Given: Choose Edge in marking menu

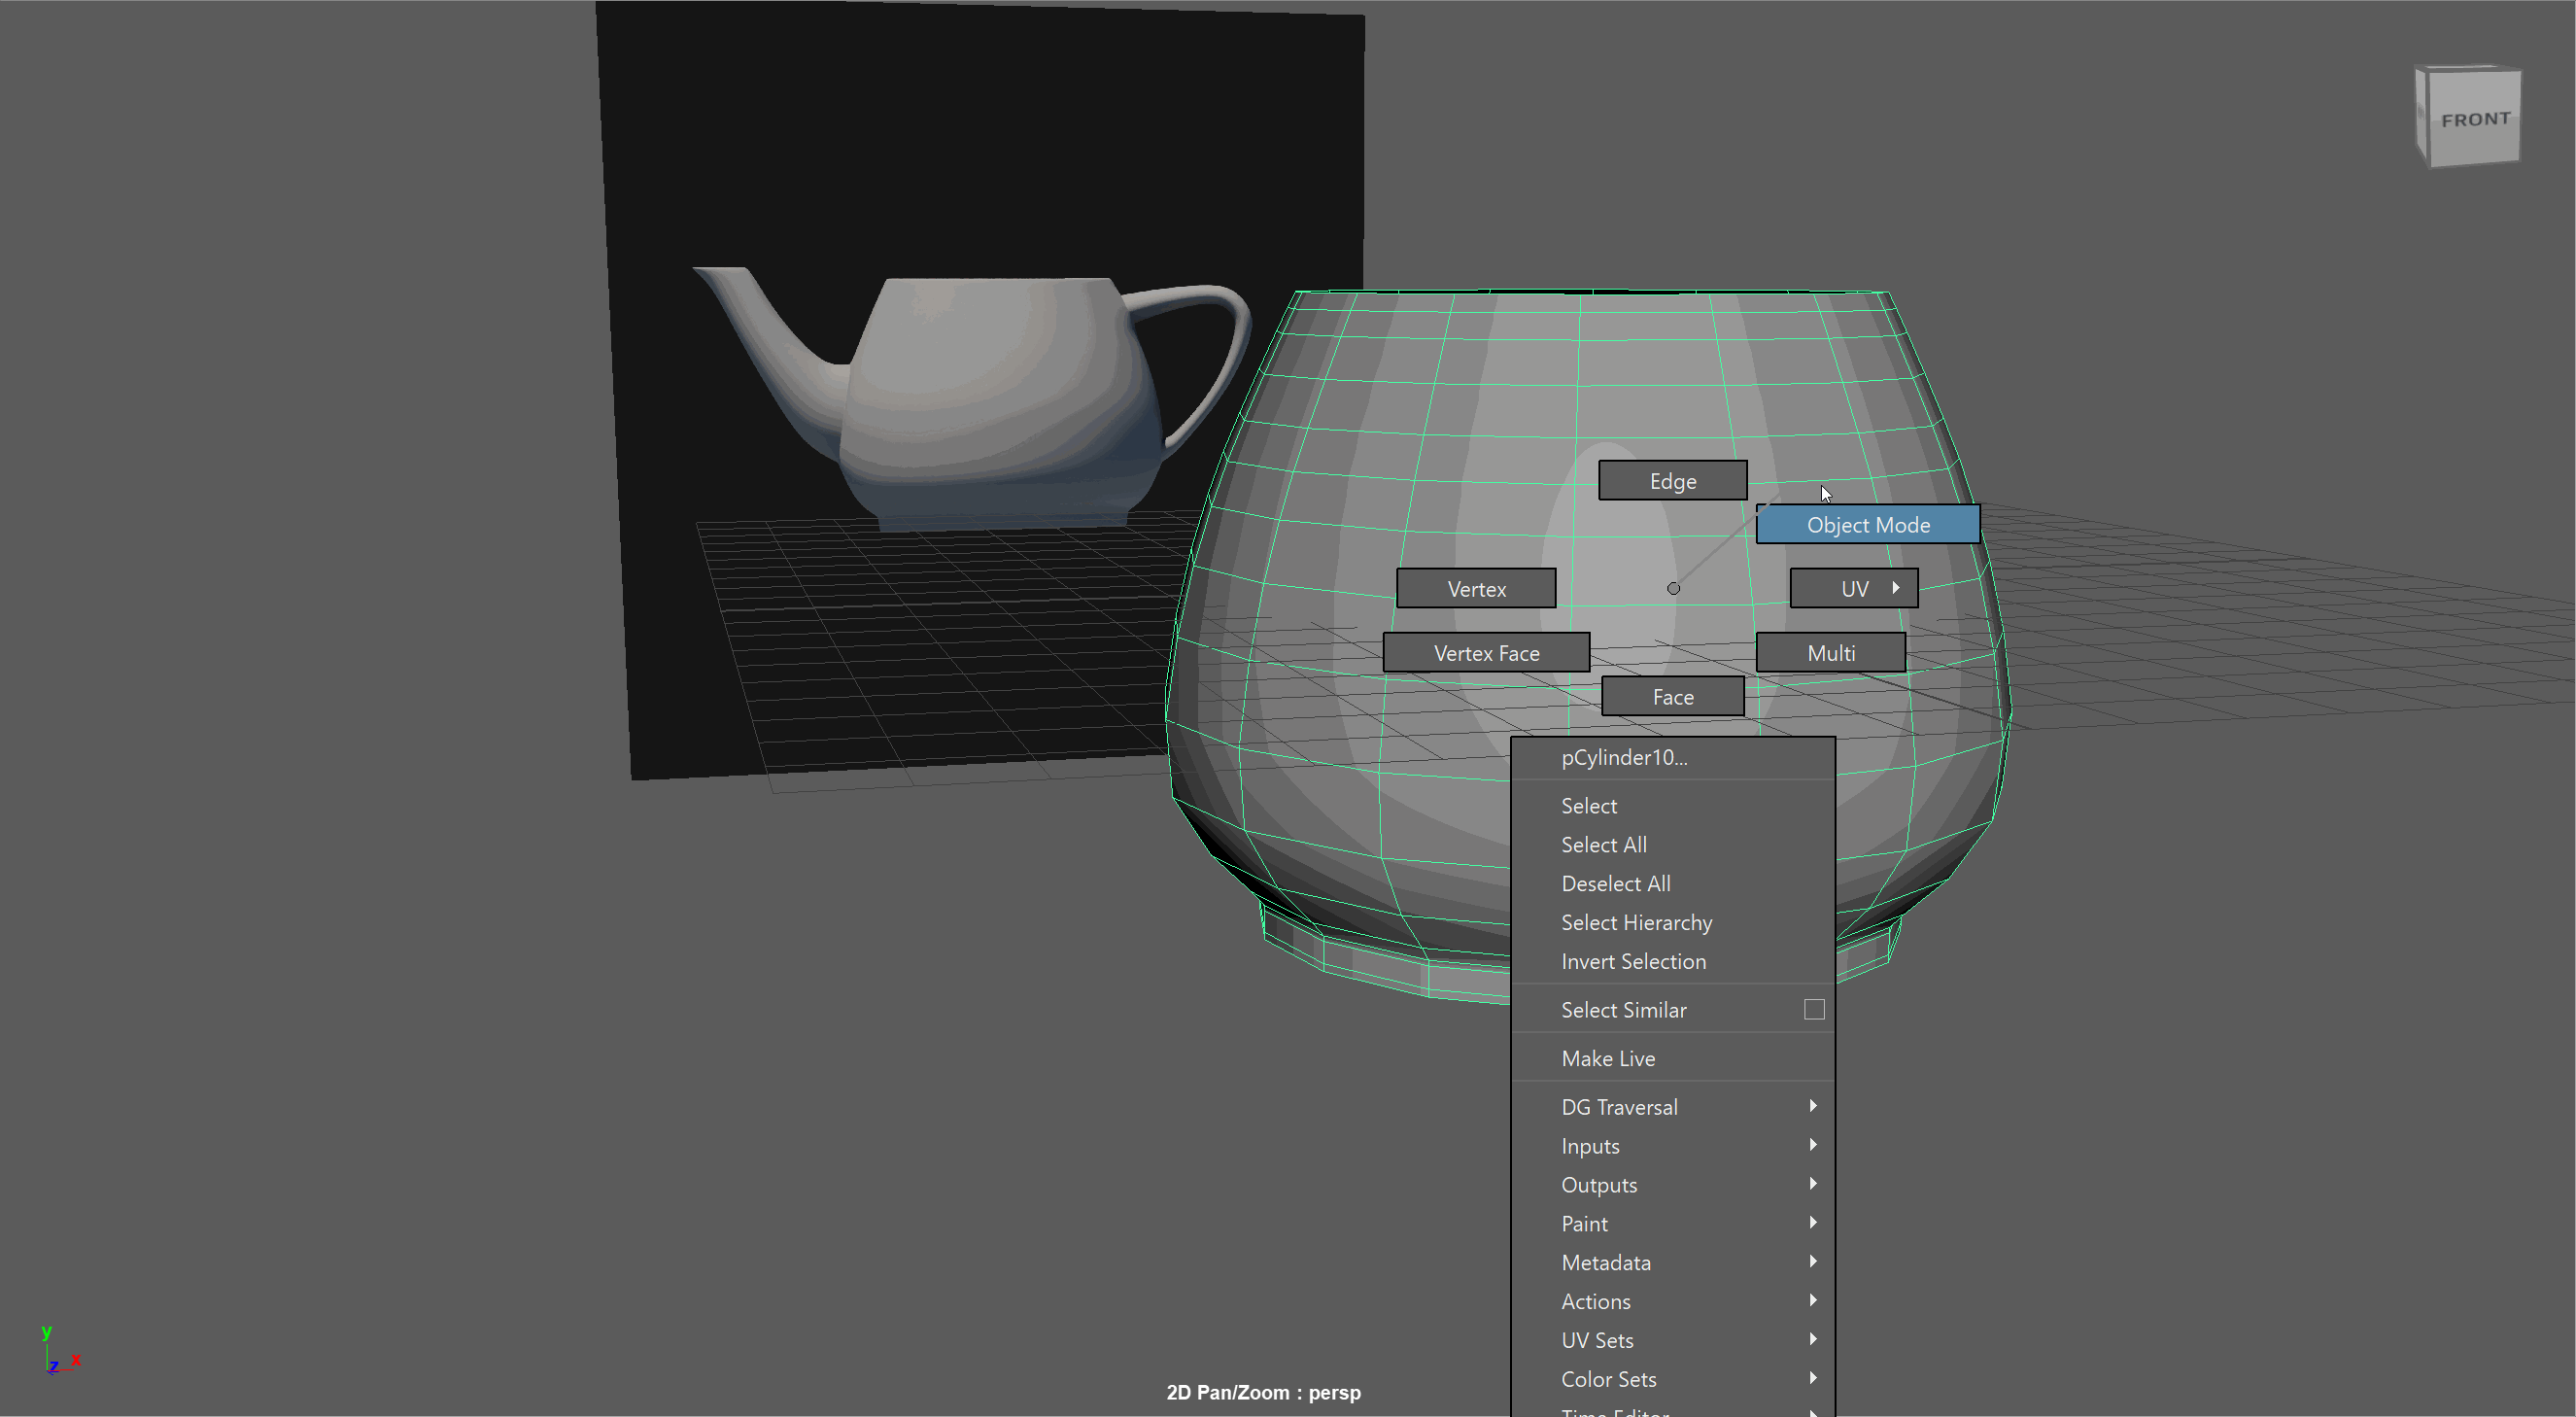Looking at the screenshot, I should pos(1672,481).
